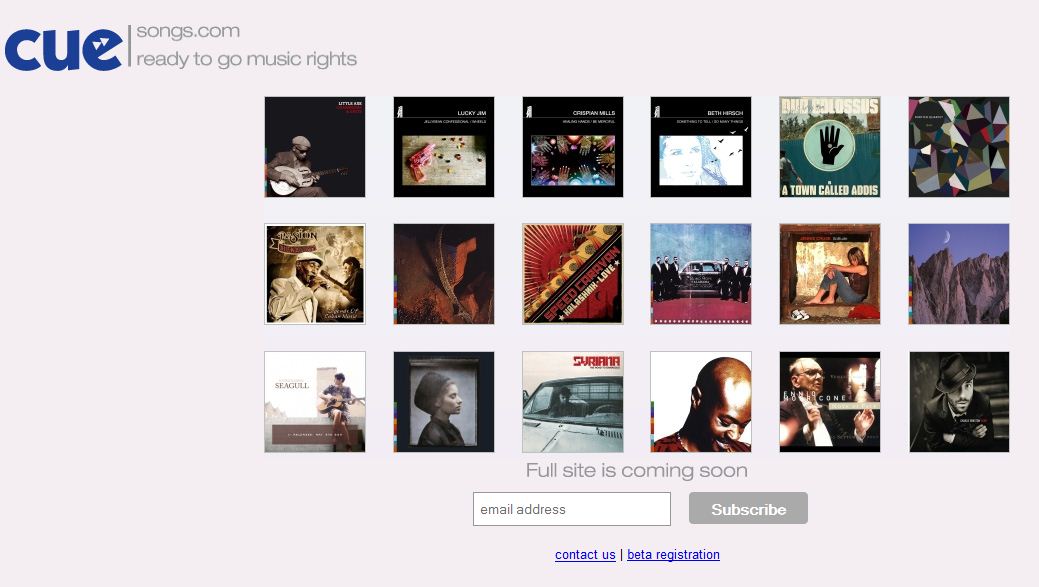Open the contact us link
Image resolution: width=1039 pixels, height=587 pixels.
coord(585,555)
